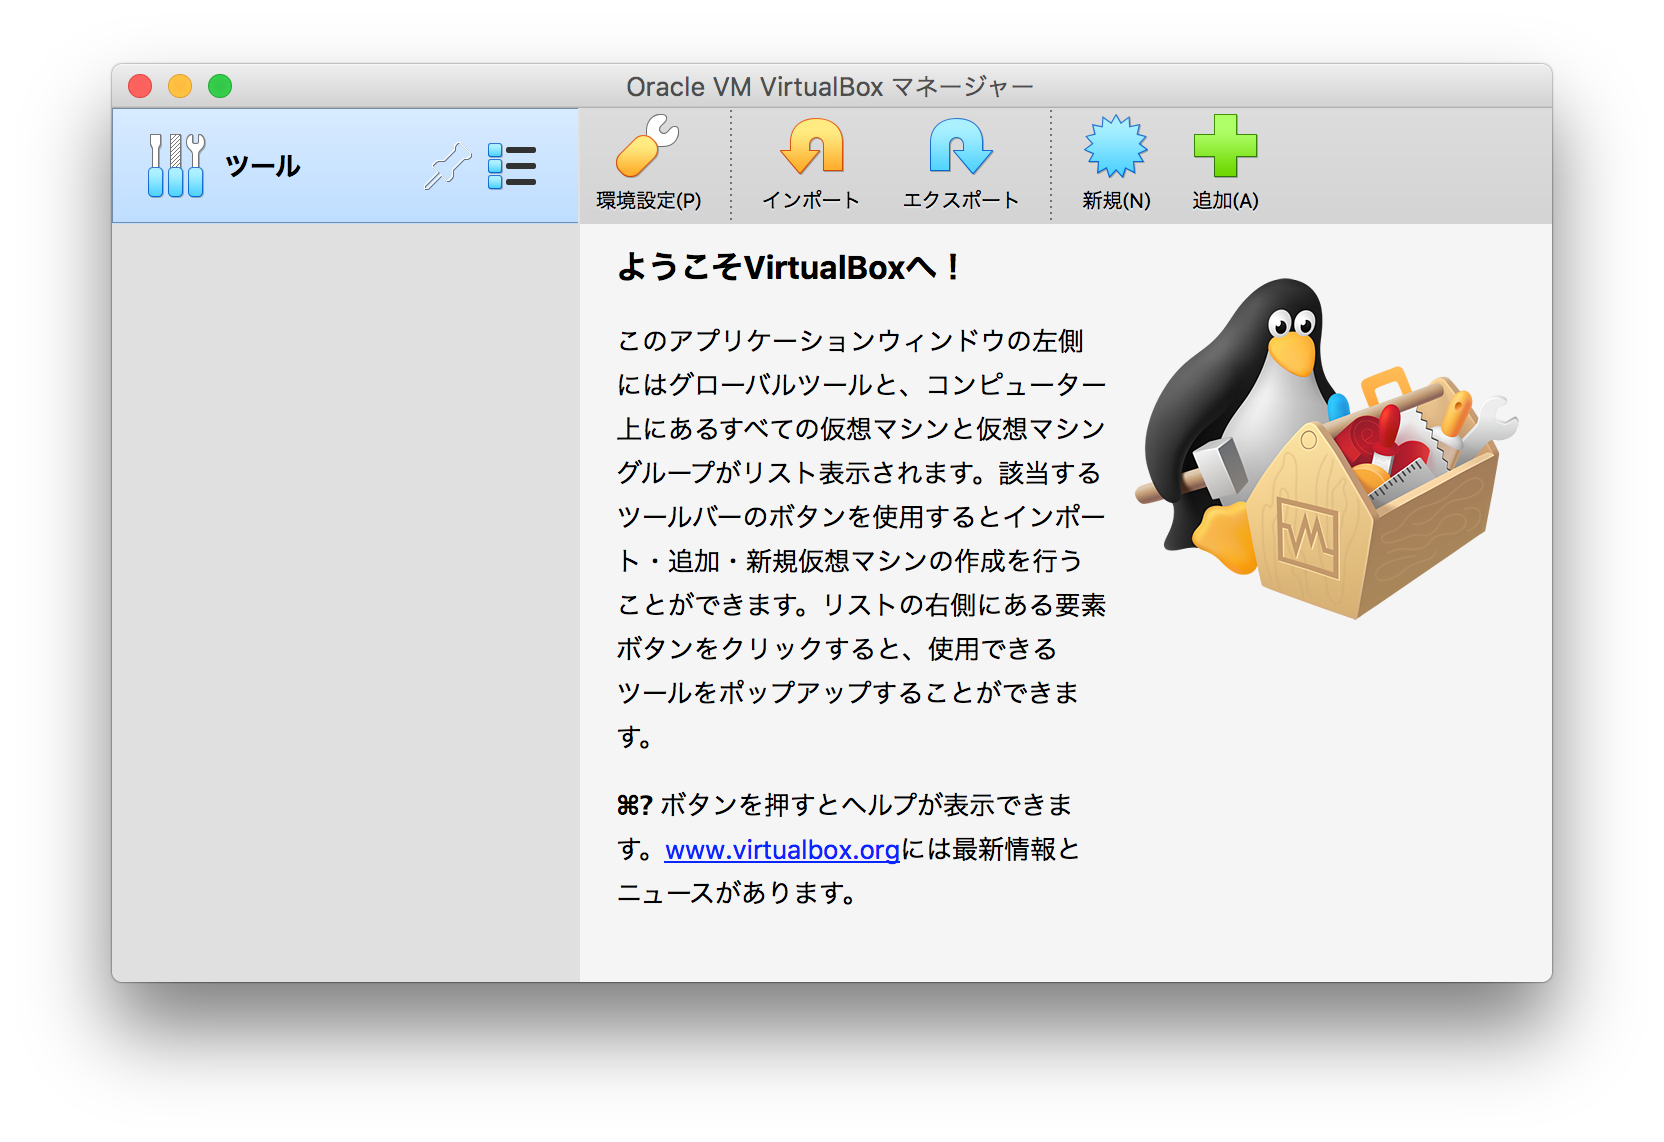Create a new virtual machine with the star icon
This screenshot has height=1142, width=1664.
(x=1117, y=148)
